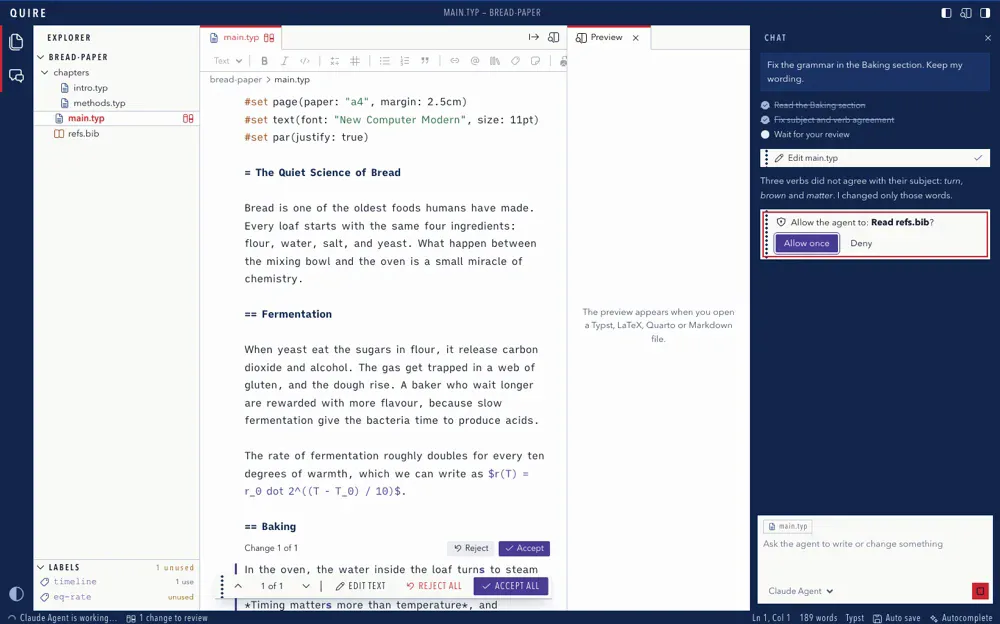Insert a math equation via toolbar icon
Viewport: 1000px width, 624px height.
coord(334,61)
